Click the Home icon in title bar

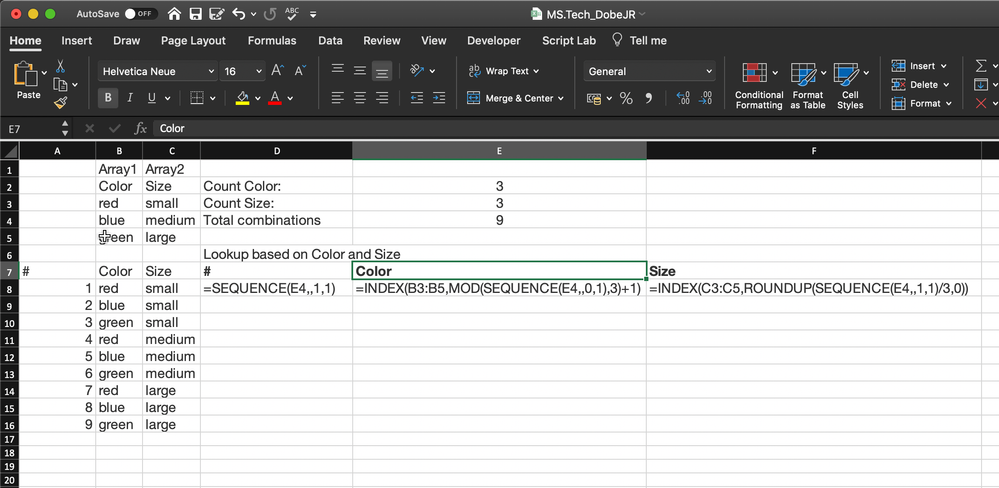coord(174,13)
